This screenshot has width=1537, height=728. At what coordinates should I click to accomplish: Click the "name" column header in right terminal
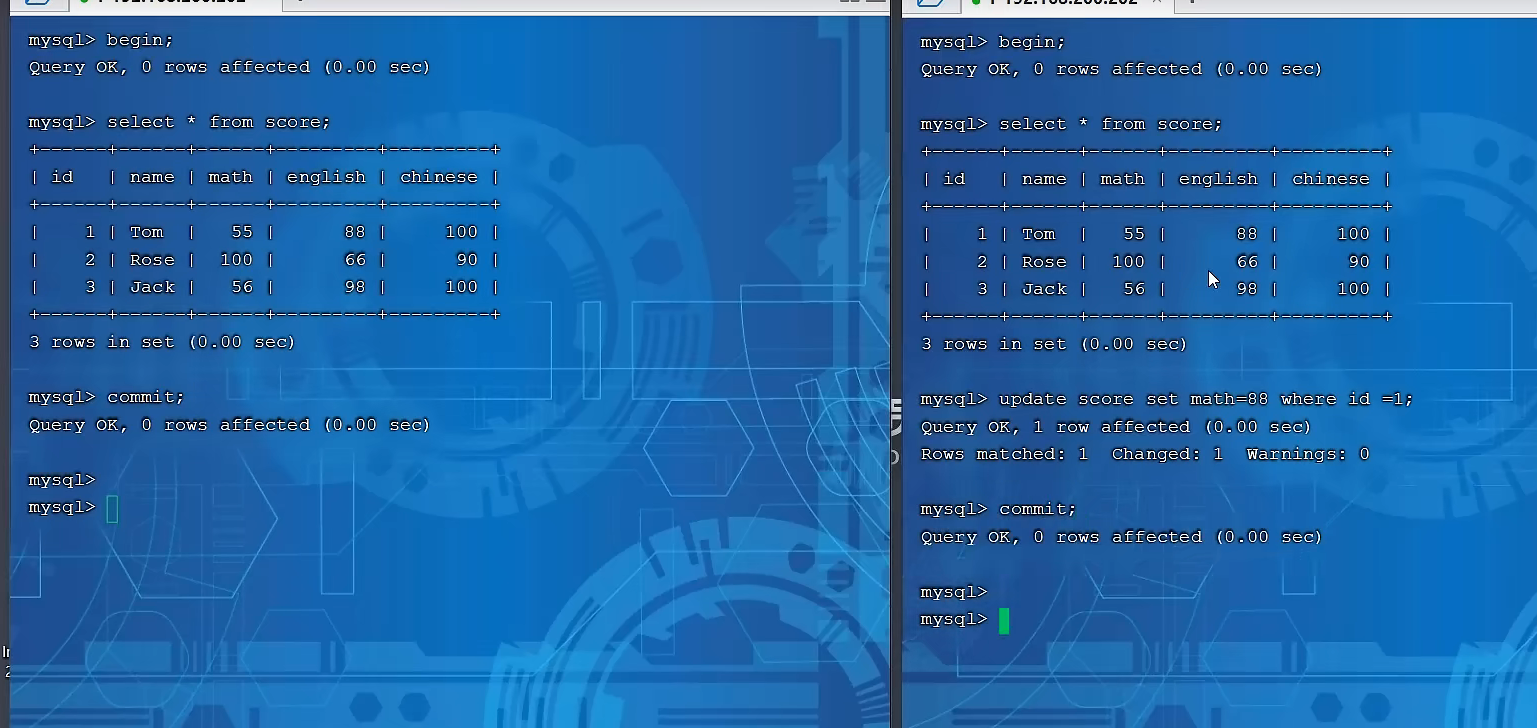pos(1044,179)
